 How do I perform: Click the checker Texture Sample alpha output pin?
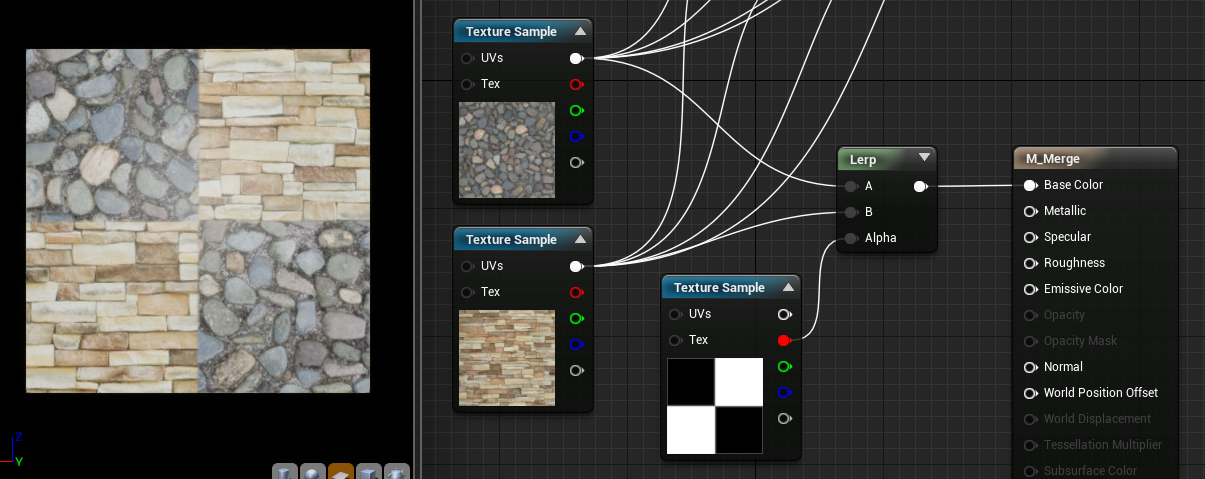(x=784, y=418)
